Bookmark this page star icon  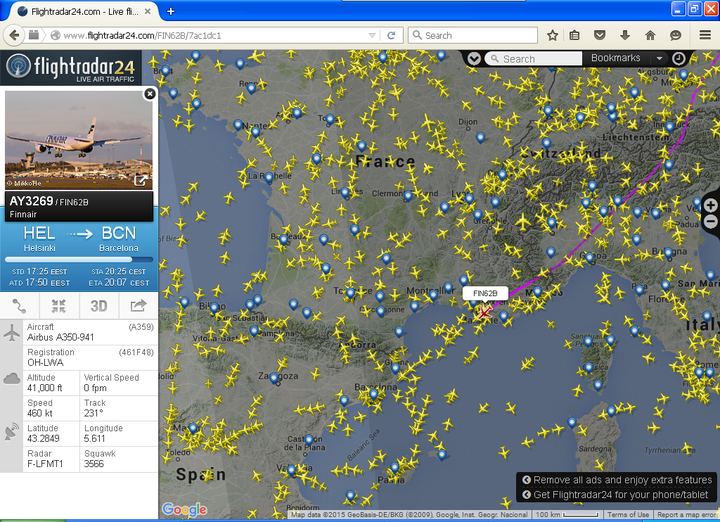[x=552, y=35]
